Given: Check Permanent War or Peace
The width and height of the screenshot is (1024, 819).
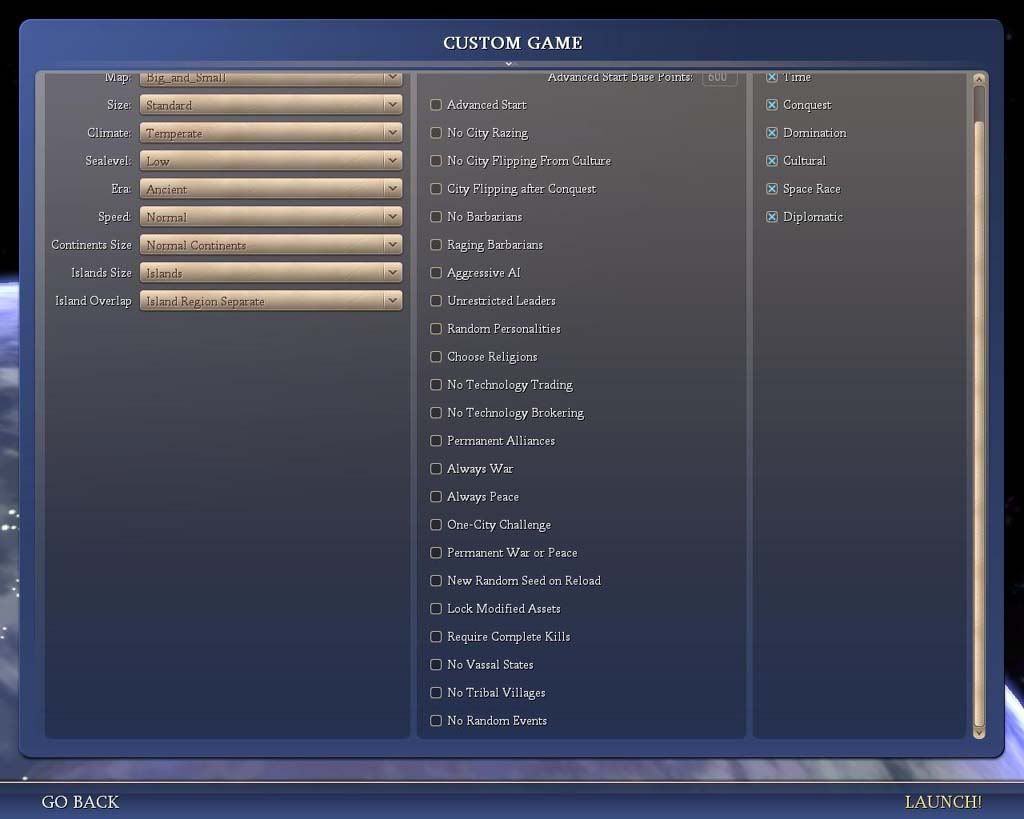Looking at the screenshot, I should 436,553.
